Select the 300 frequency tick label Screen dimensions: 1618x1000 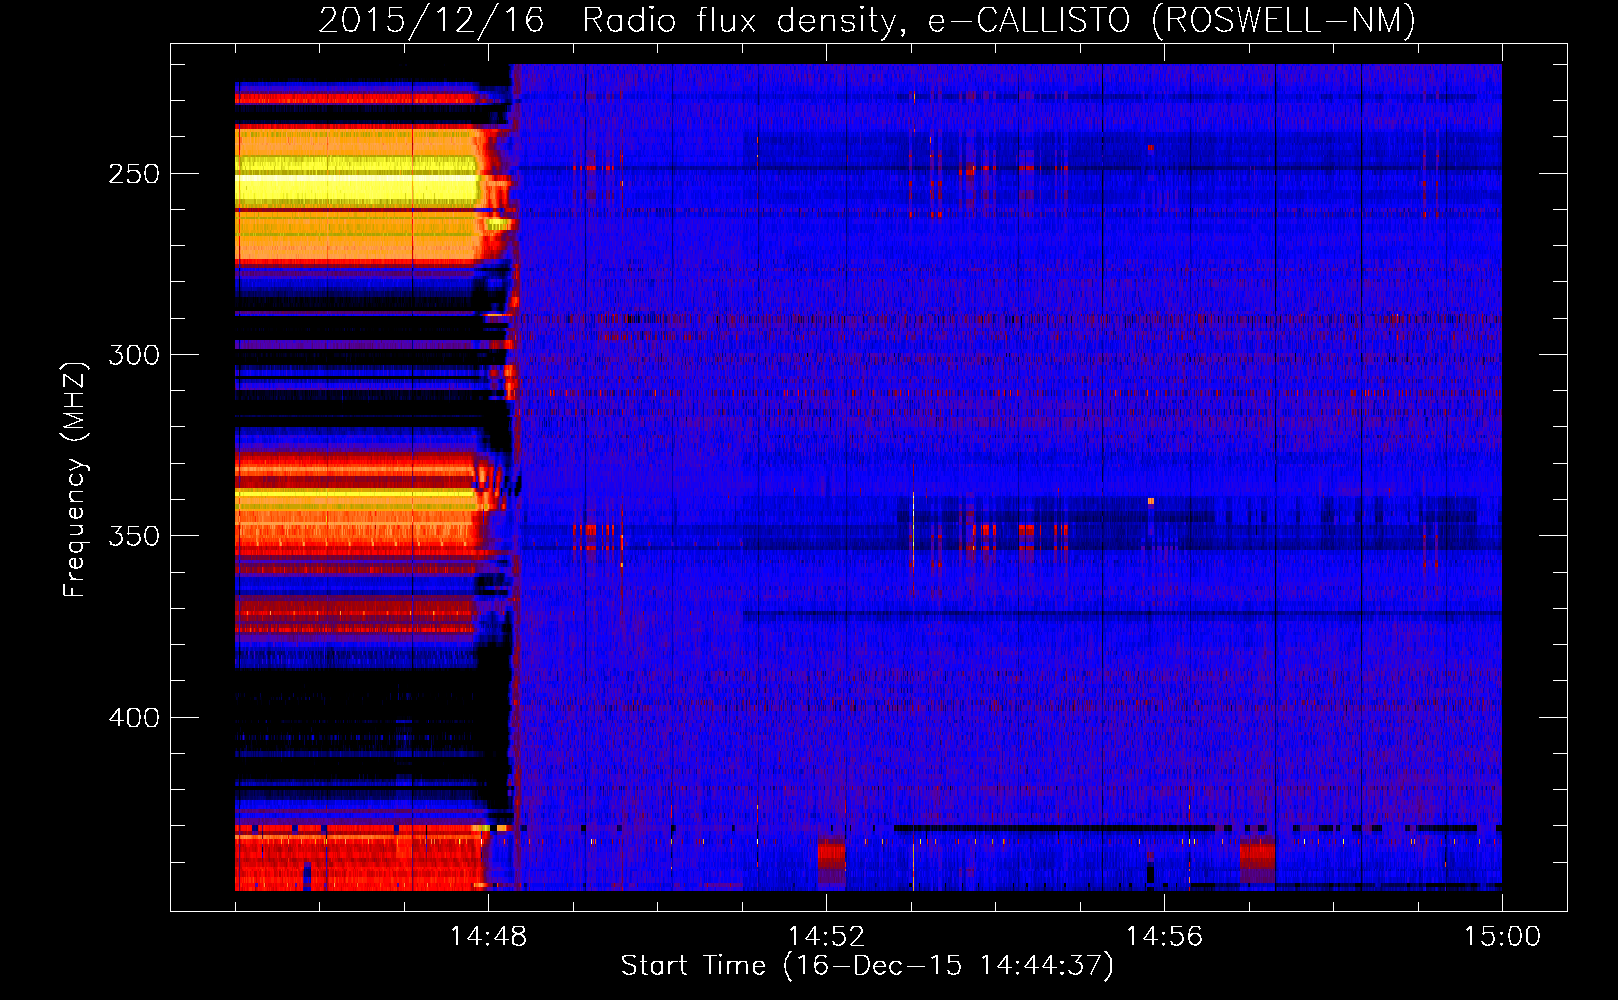coord(134,355)
